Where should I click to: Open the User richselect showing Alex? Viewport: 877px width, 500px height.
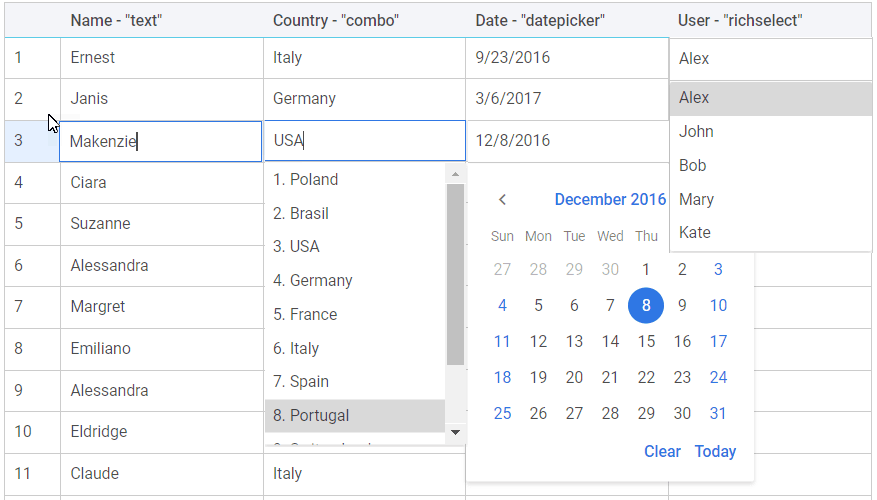click(x=770, y=59)
